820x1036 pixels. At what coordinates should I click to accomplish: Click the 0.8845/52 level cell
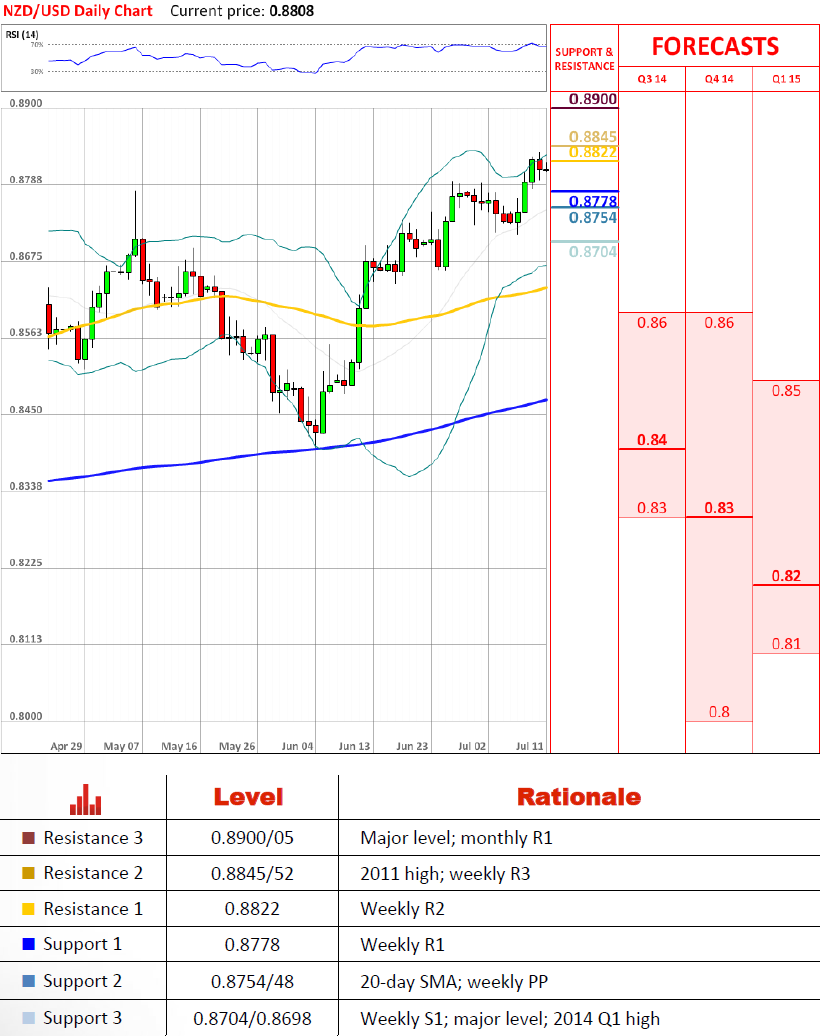tap(252, 873)
